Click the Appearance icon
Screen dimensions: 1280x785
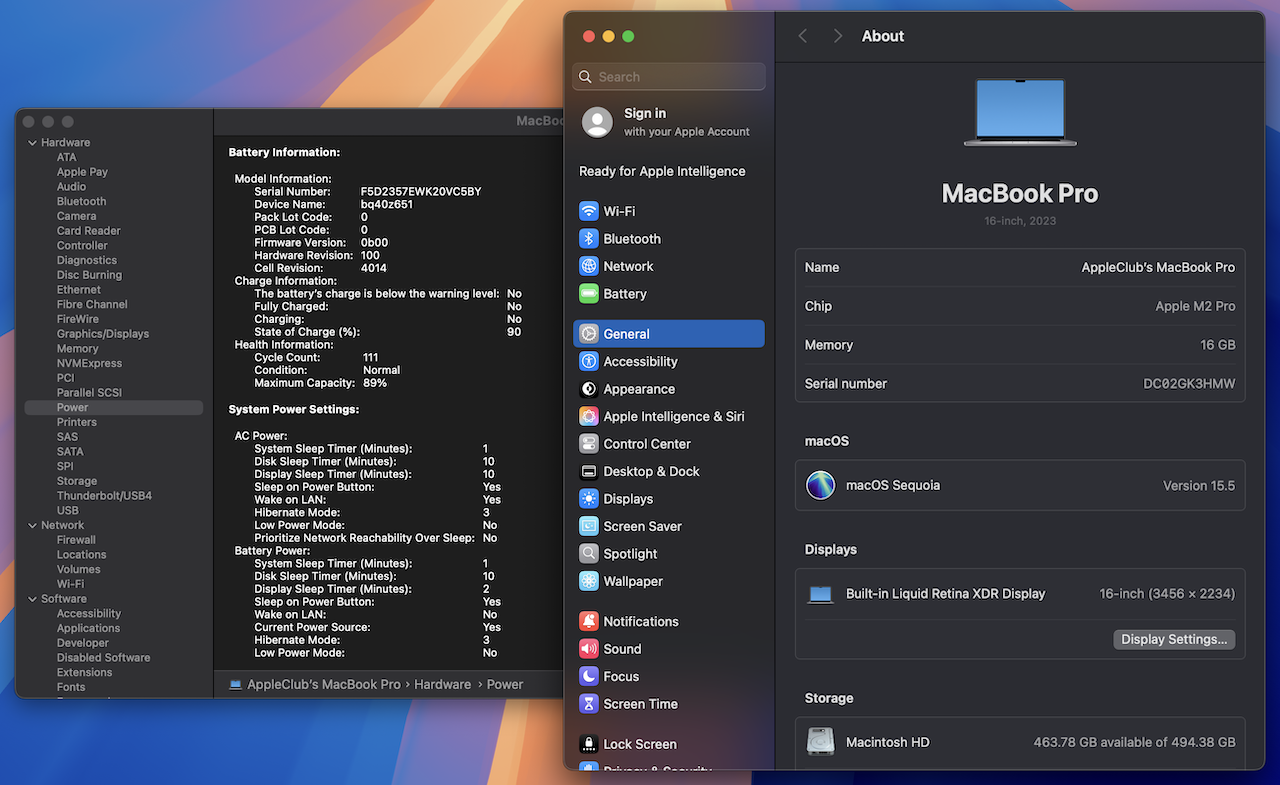coord(589,389)
